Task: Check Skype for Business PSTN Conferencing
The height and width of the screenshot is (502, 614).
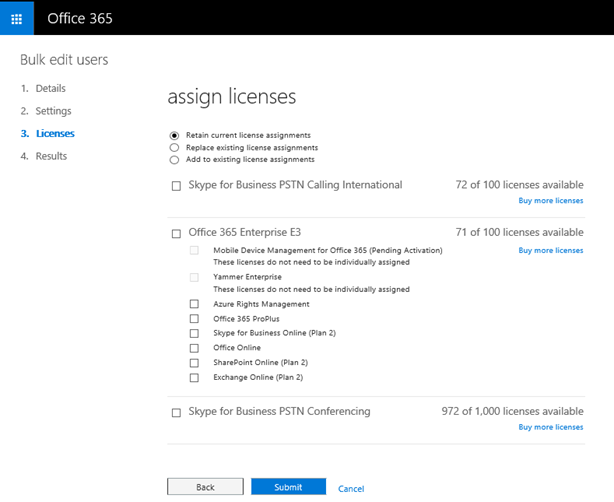Action: [176, 412]
